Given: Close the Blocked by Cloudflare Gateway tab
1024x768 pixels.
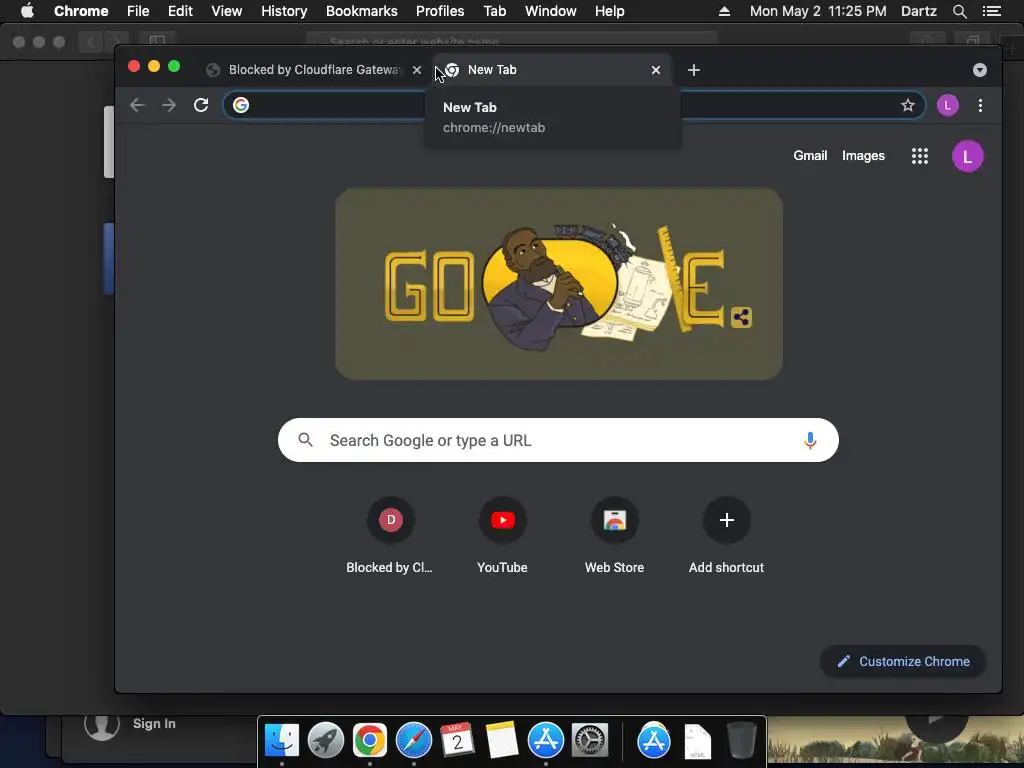Looking at the screenshot, I should 417,70.
